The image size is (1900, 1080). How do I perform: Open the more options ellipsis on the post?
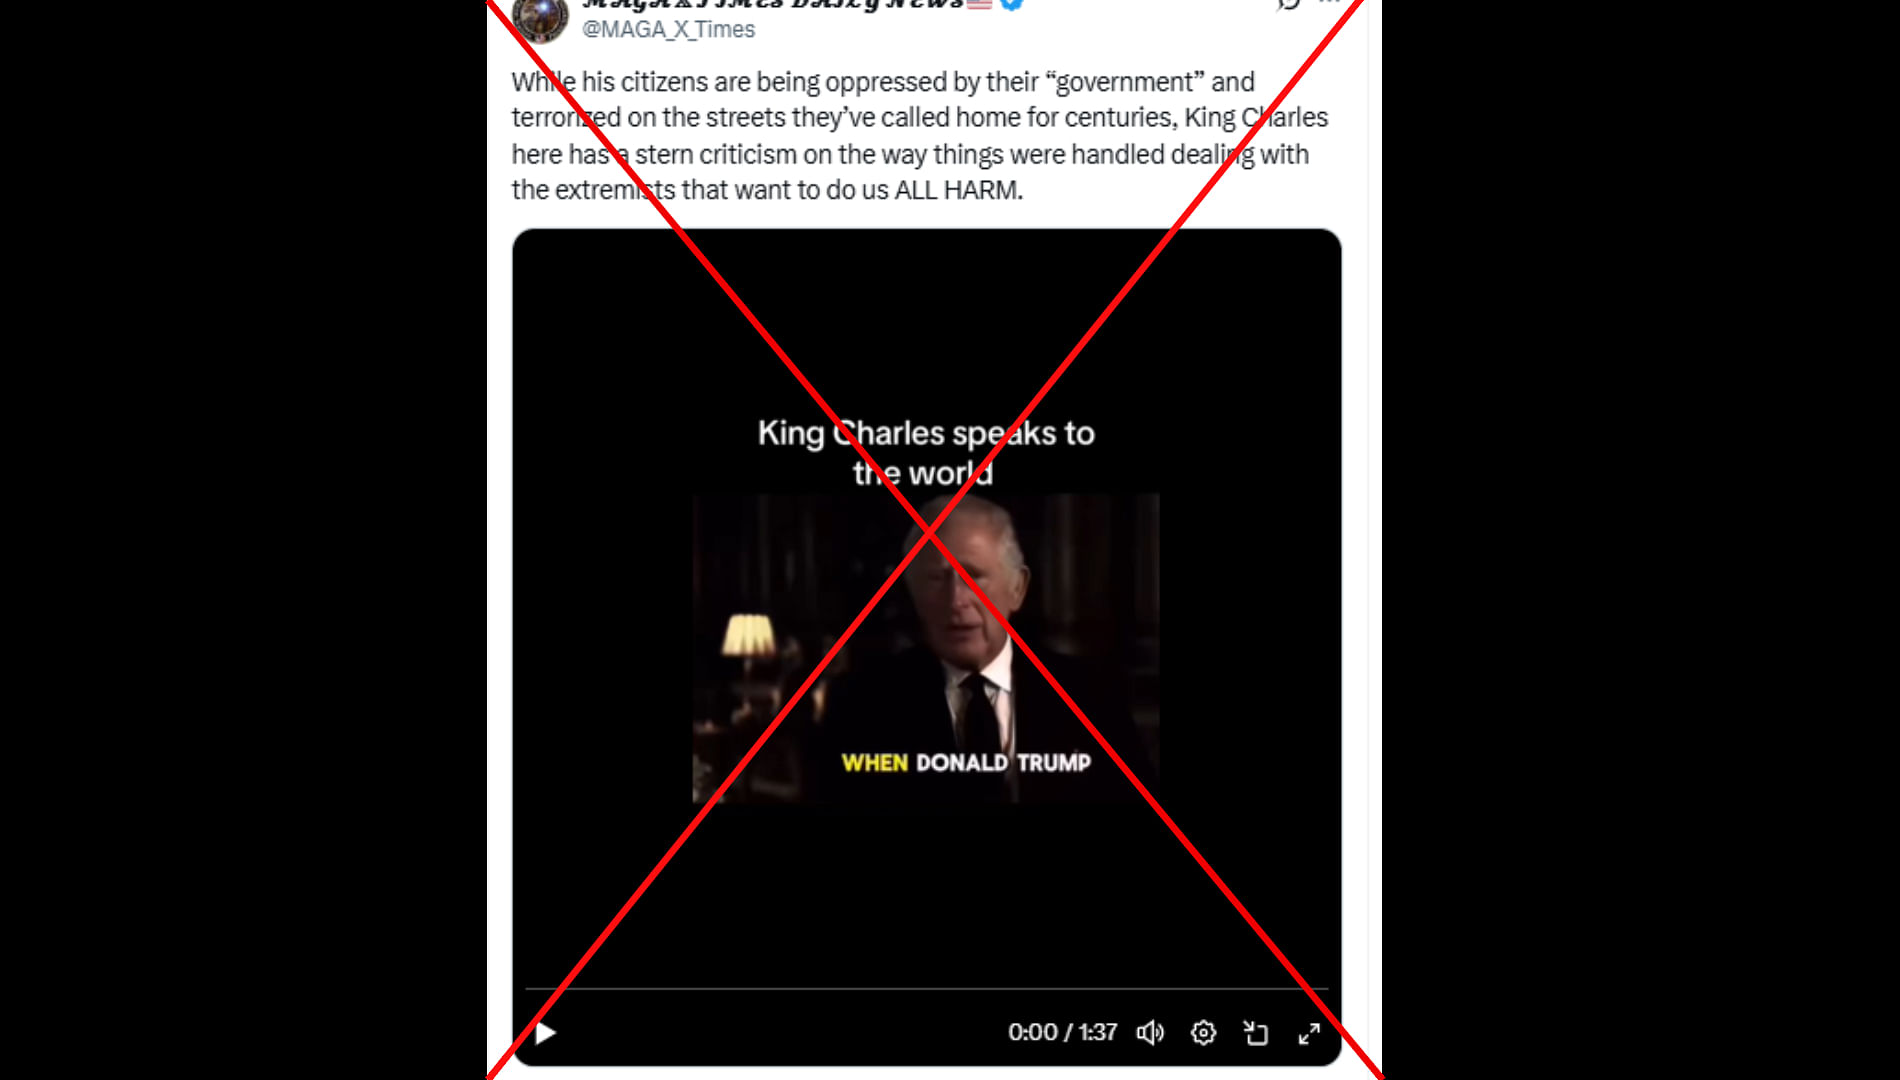pyautogui.click(x=1329, y=2)
